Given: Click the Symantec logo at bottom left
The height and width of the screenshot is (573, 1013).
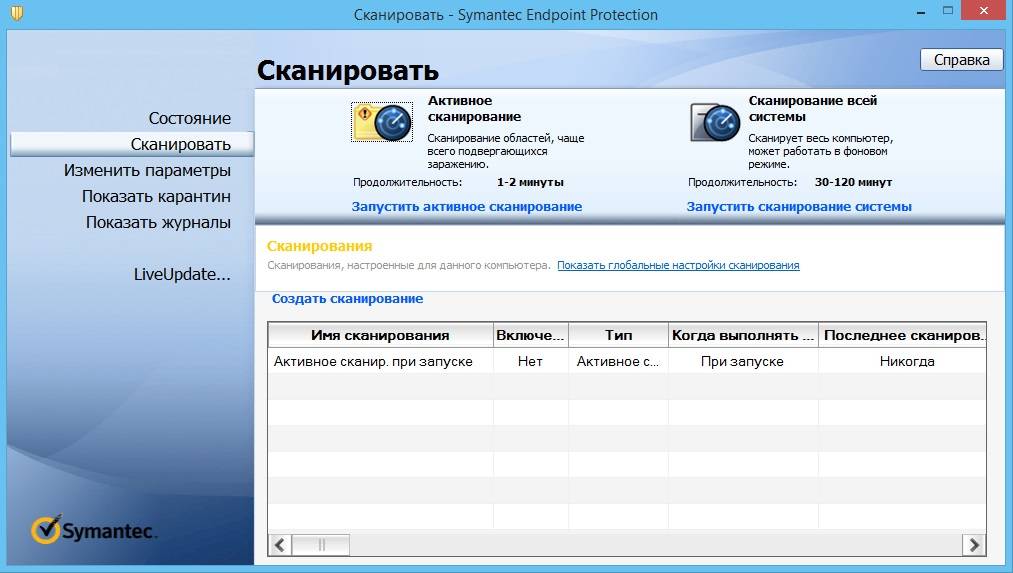Looking at the screenshot, I should [94, 530].
